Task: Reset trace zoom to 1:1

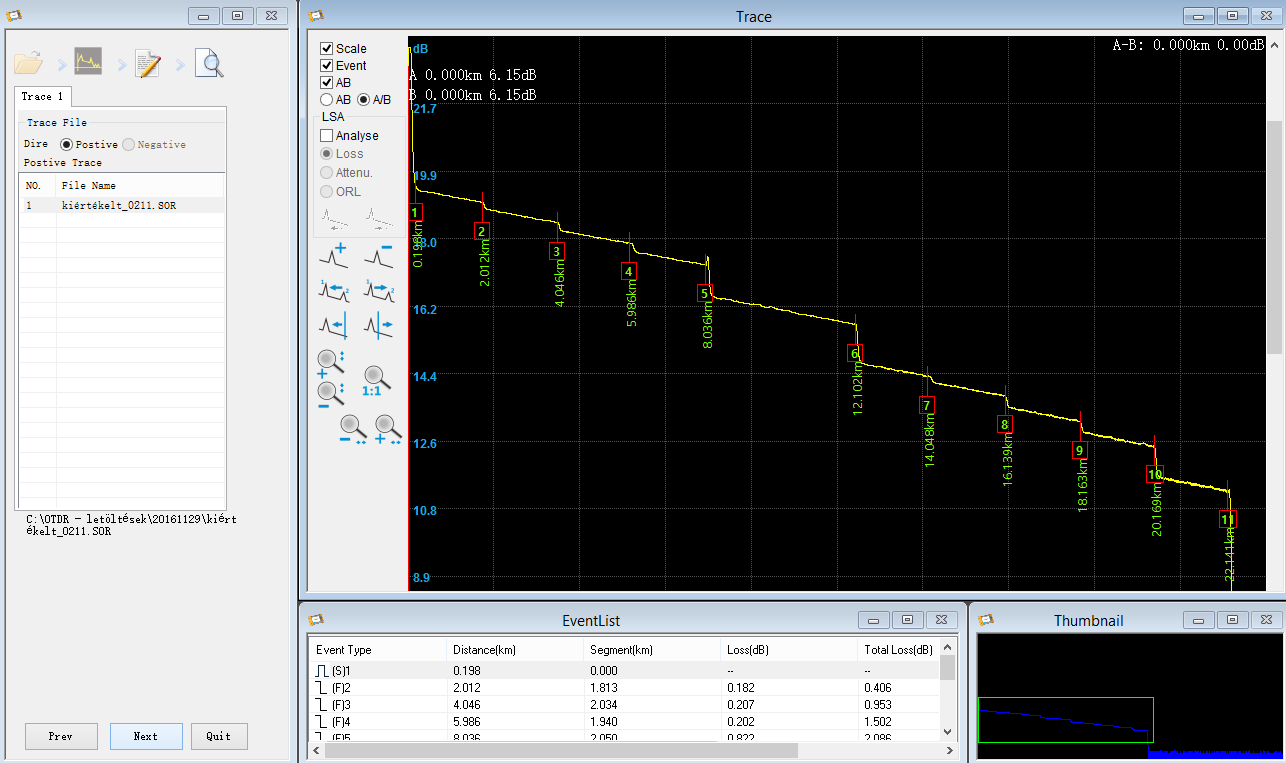Action: point(376,380)
